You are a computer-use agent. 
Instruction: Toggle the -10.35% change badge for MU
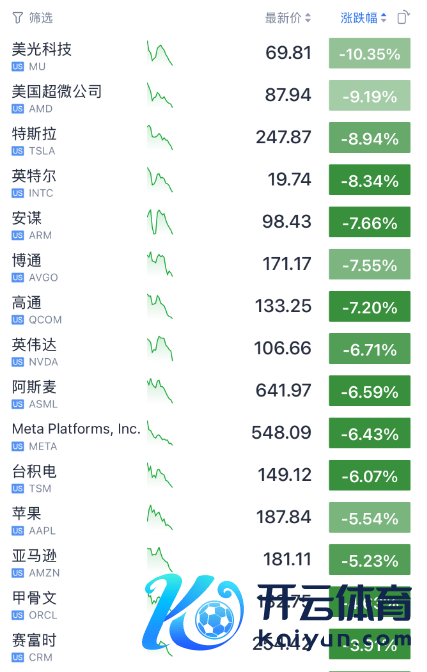[370, 53]
